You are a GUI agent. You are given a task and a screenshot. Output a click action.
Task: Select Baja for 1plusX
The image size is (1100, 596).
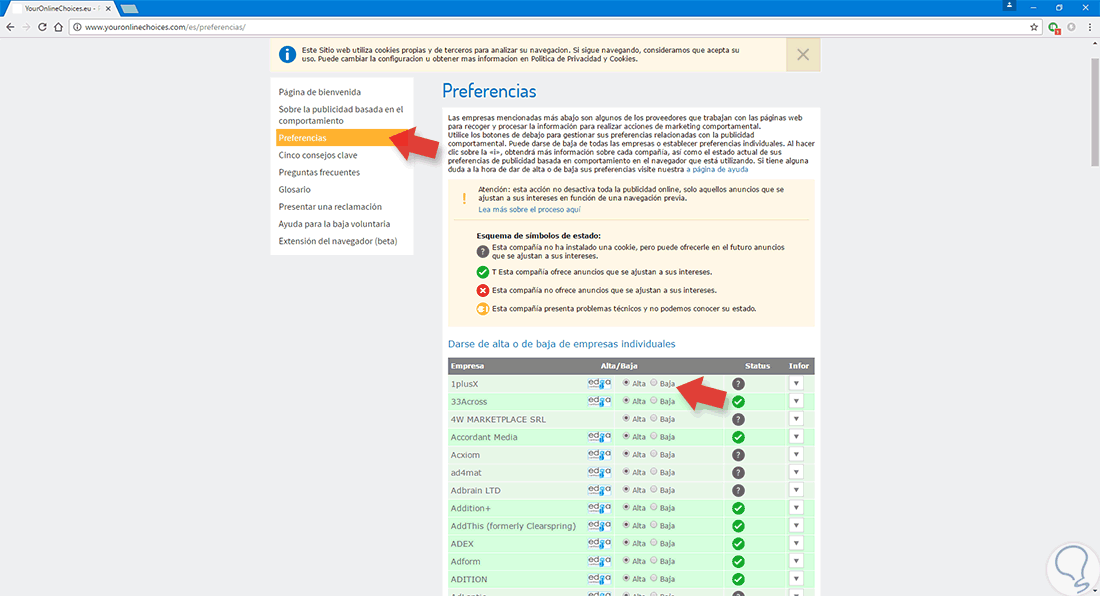click(654, 383)
